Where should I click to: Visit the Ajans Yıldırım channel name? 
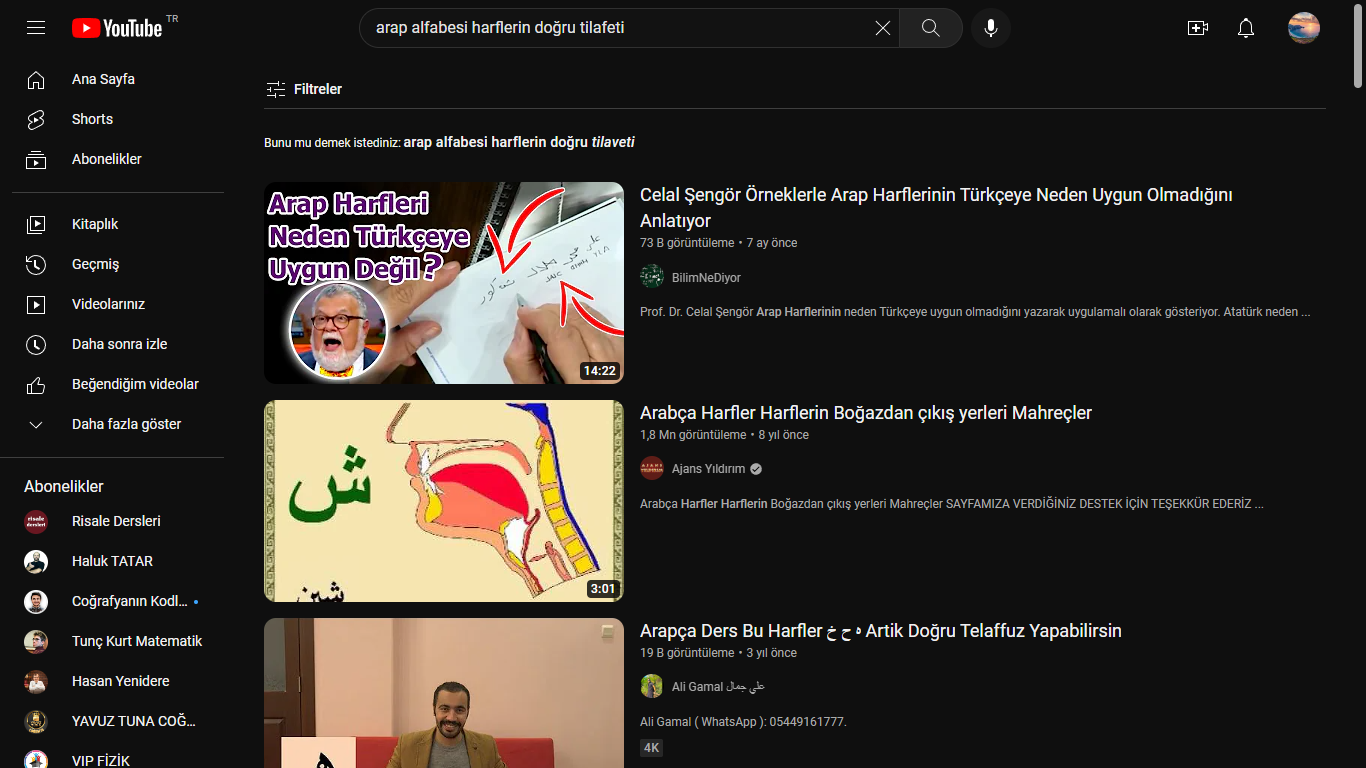(x=708, y=469)
